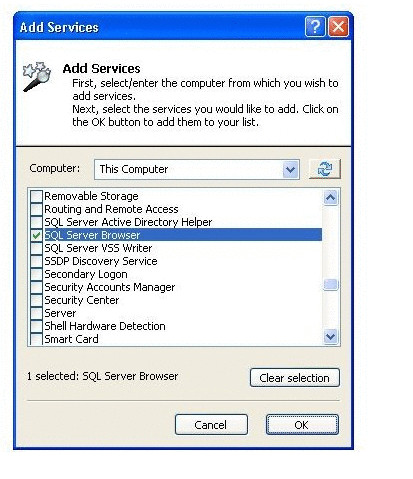Select the Routing and Remote Access item
Screen dimensions: 413x479
point(111,209)
